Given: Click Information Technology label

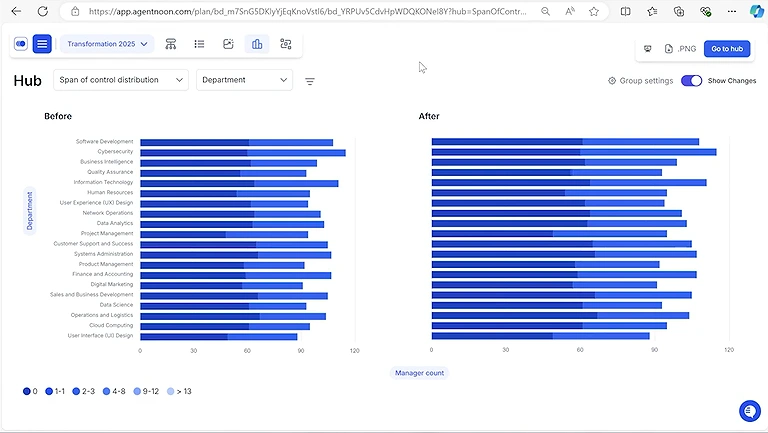Looking at the screenshot, I should click(x=103, y=182).
